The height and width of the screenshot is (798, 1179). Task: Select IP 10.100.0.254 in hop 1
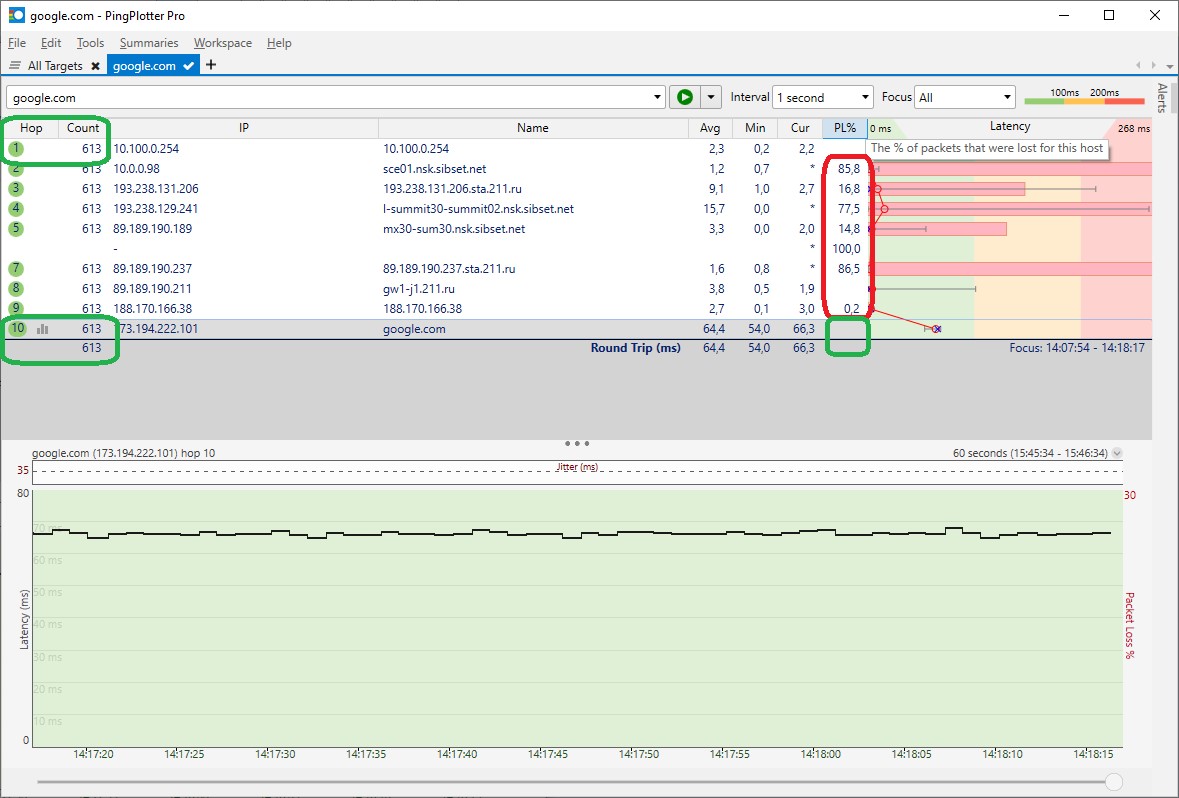tap(146, 149)
